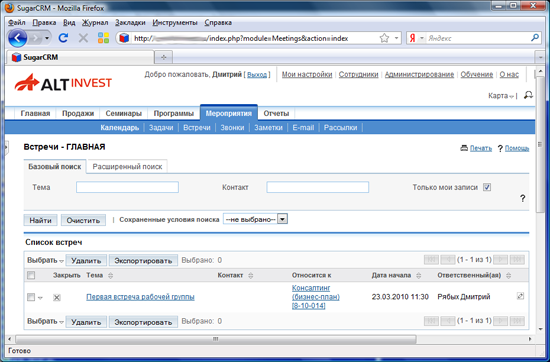Click the question mark help icon in search form

tap(522, 199)
